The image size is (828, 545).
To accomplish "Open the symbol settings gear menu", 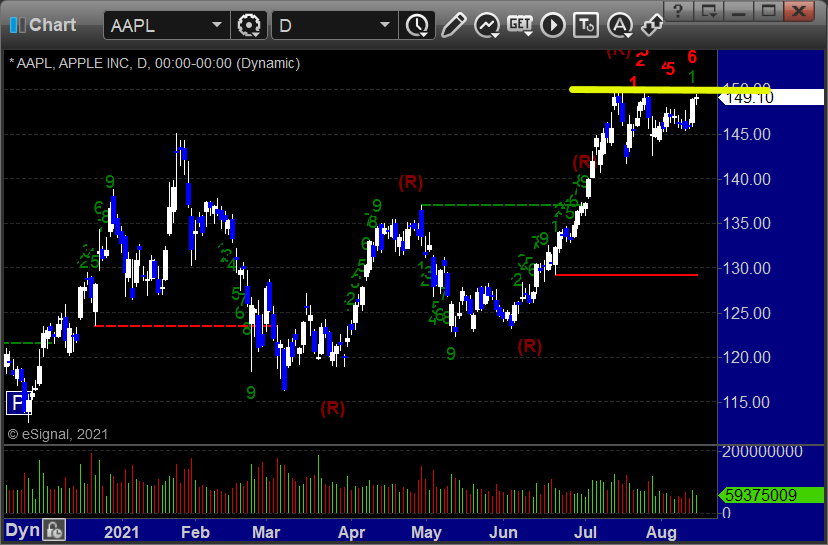I will pyautogui.click(x=249, y=25).
